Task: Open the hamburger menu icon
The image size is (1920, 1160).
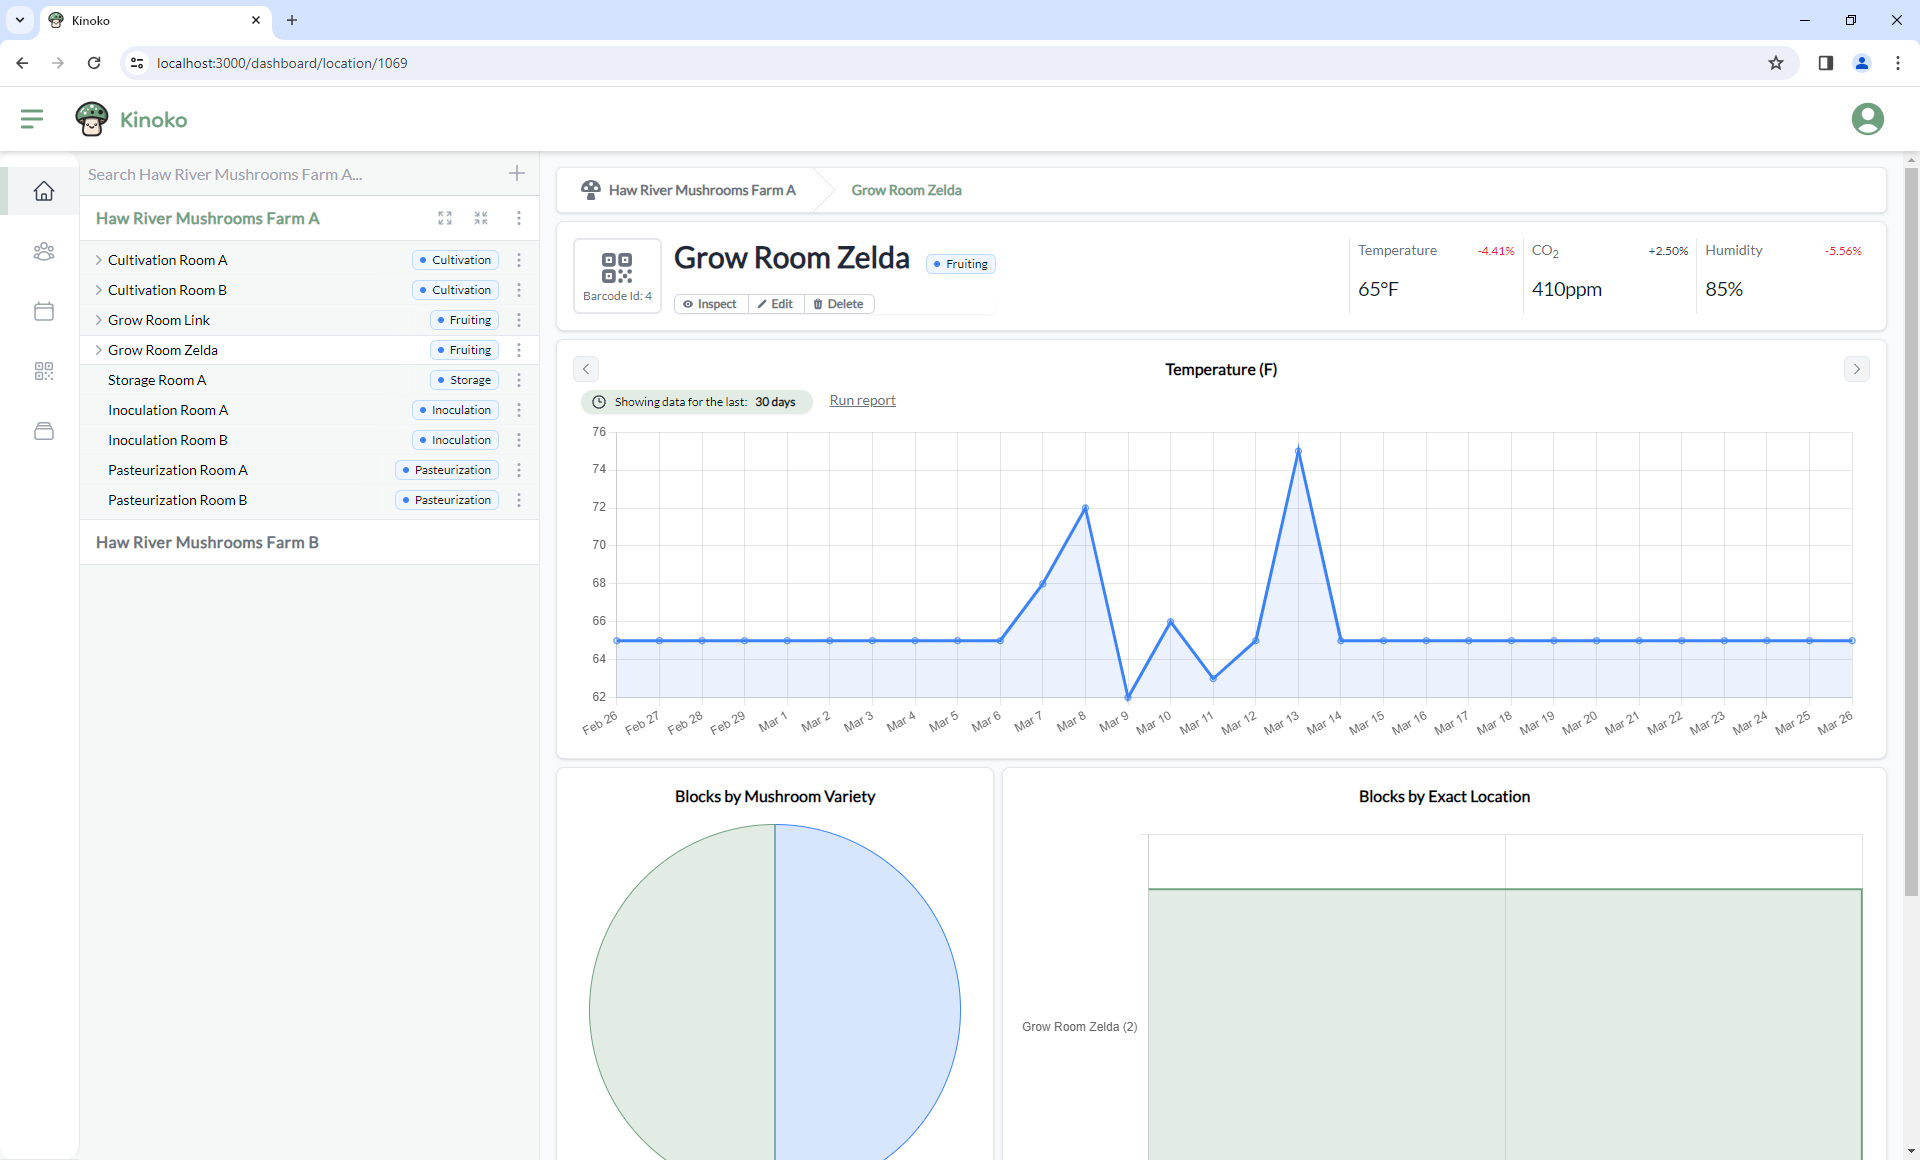Action: coord(32,119)
